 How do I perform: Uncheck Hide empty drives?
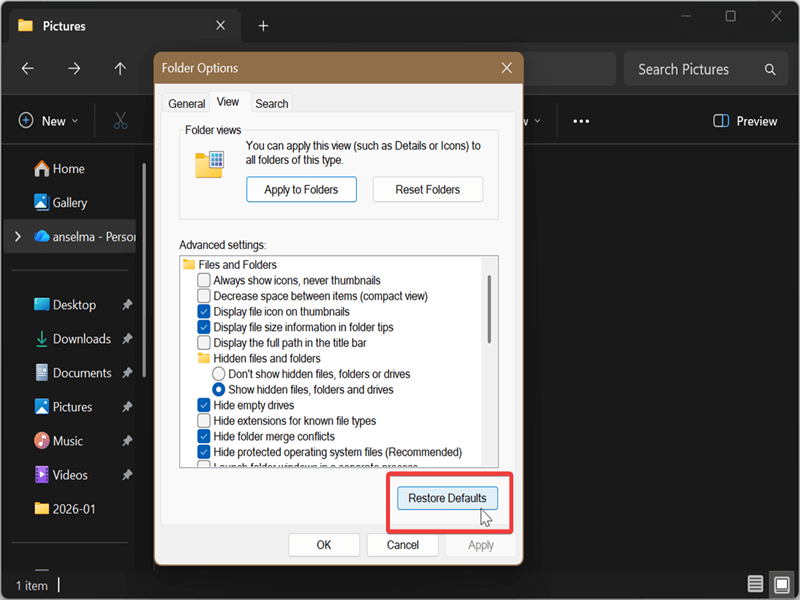point(204,406)
